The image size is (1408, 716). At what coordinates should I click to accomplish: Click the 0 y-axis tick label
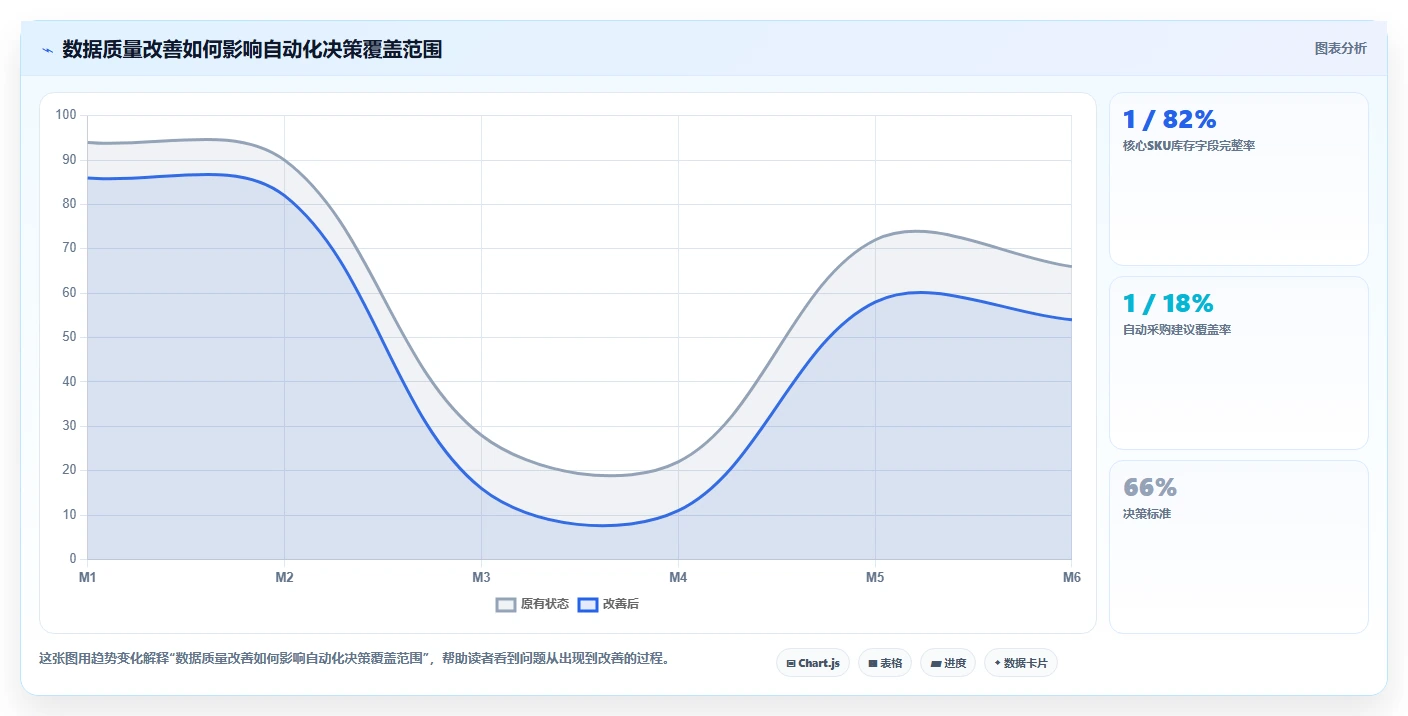[73, 559]
